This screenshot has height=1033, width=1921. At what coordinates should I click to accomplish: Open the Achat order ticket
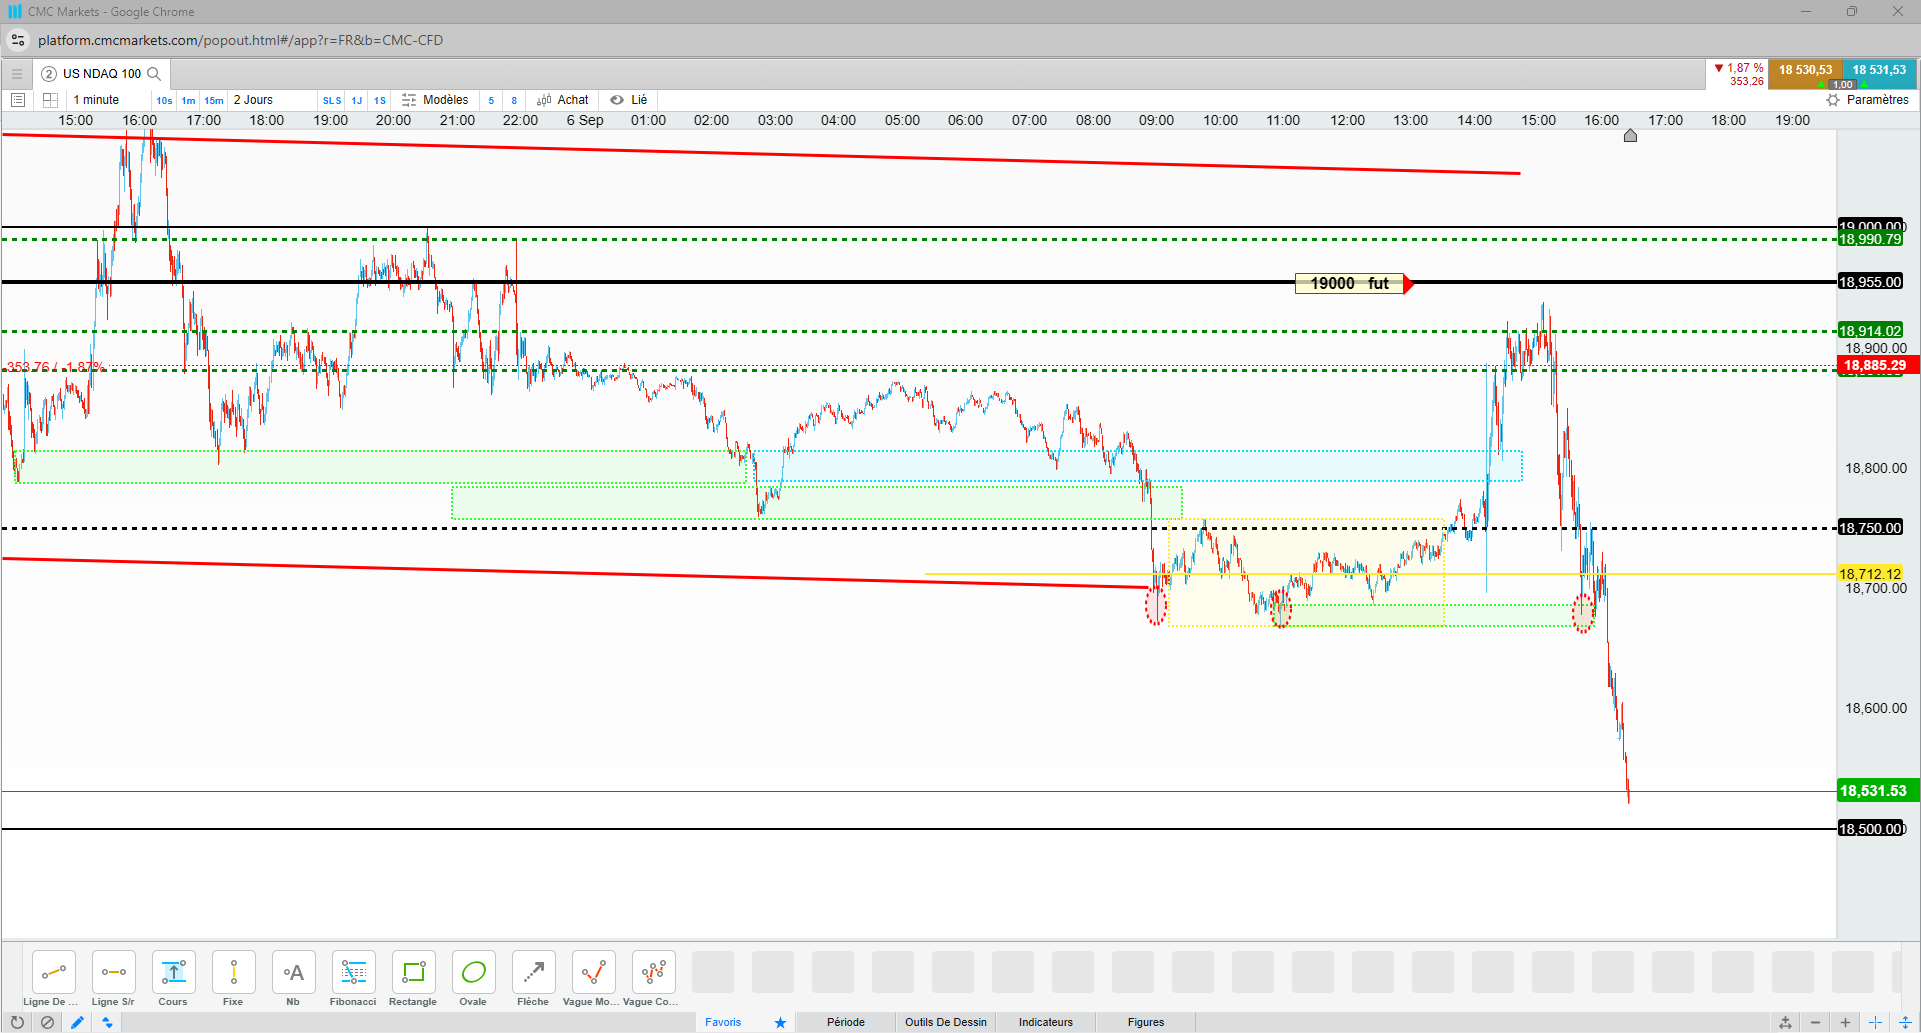[563, 100]
